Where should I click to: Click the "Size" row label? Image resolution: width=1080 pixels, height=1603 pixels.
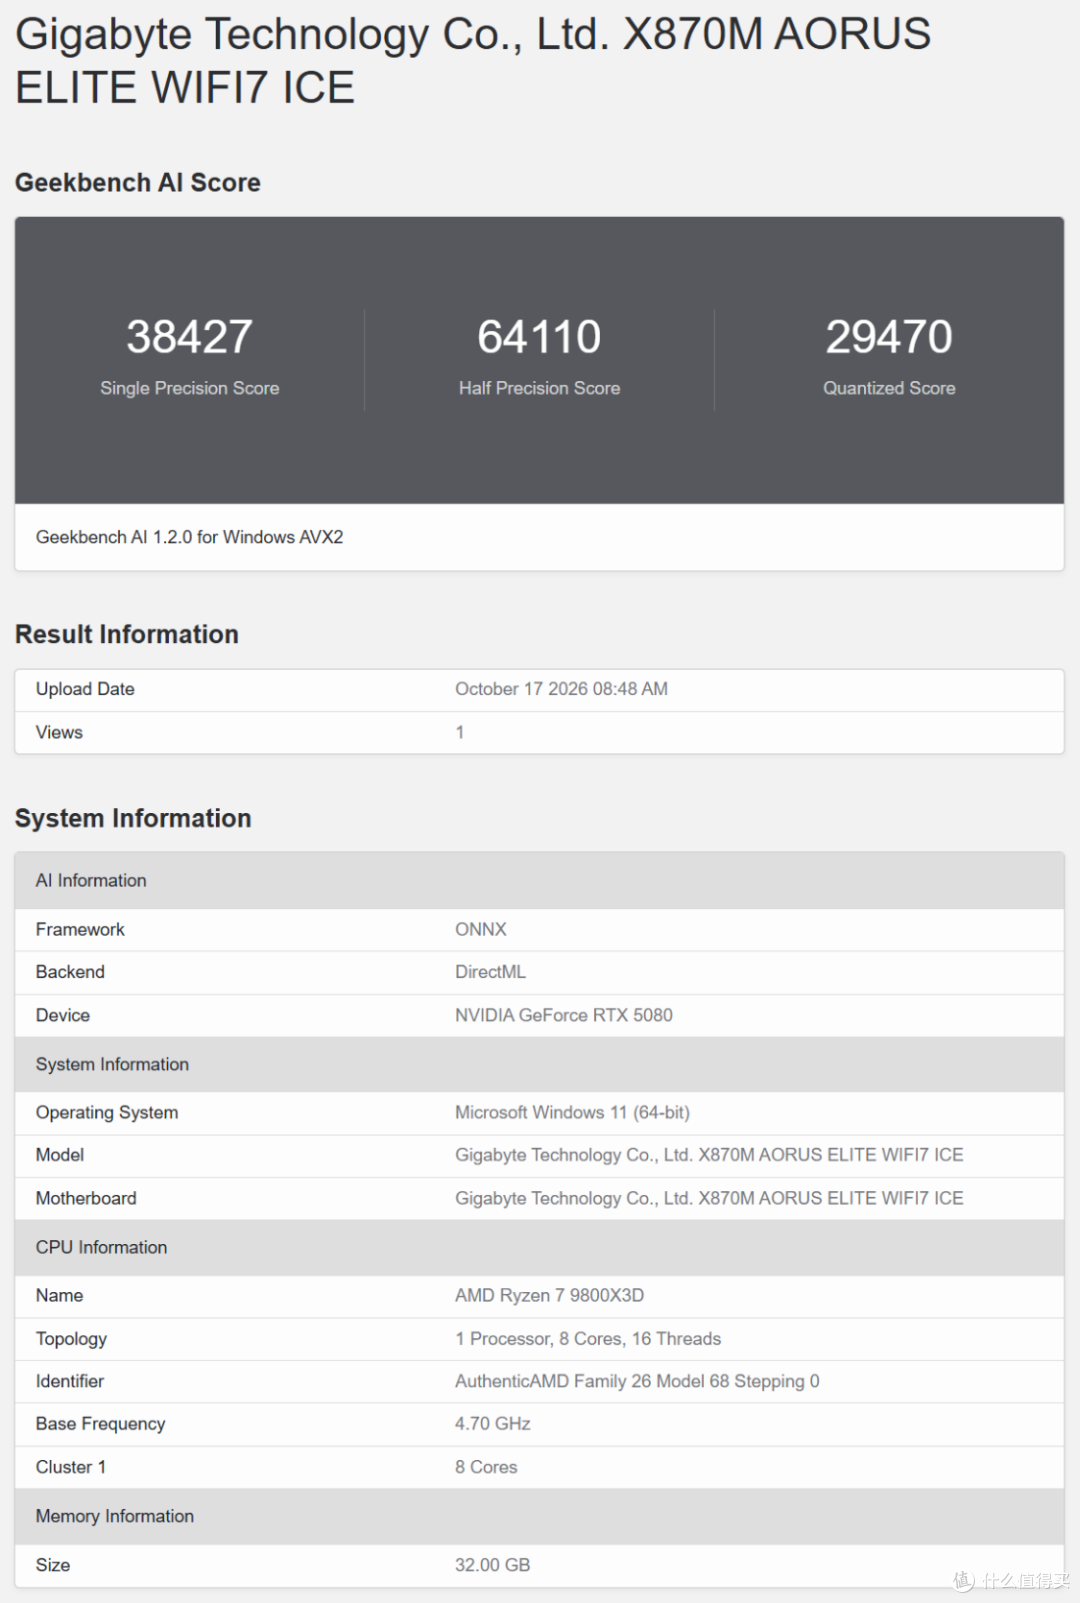pyautogui.click(x=53, y=1565)
